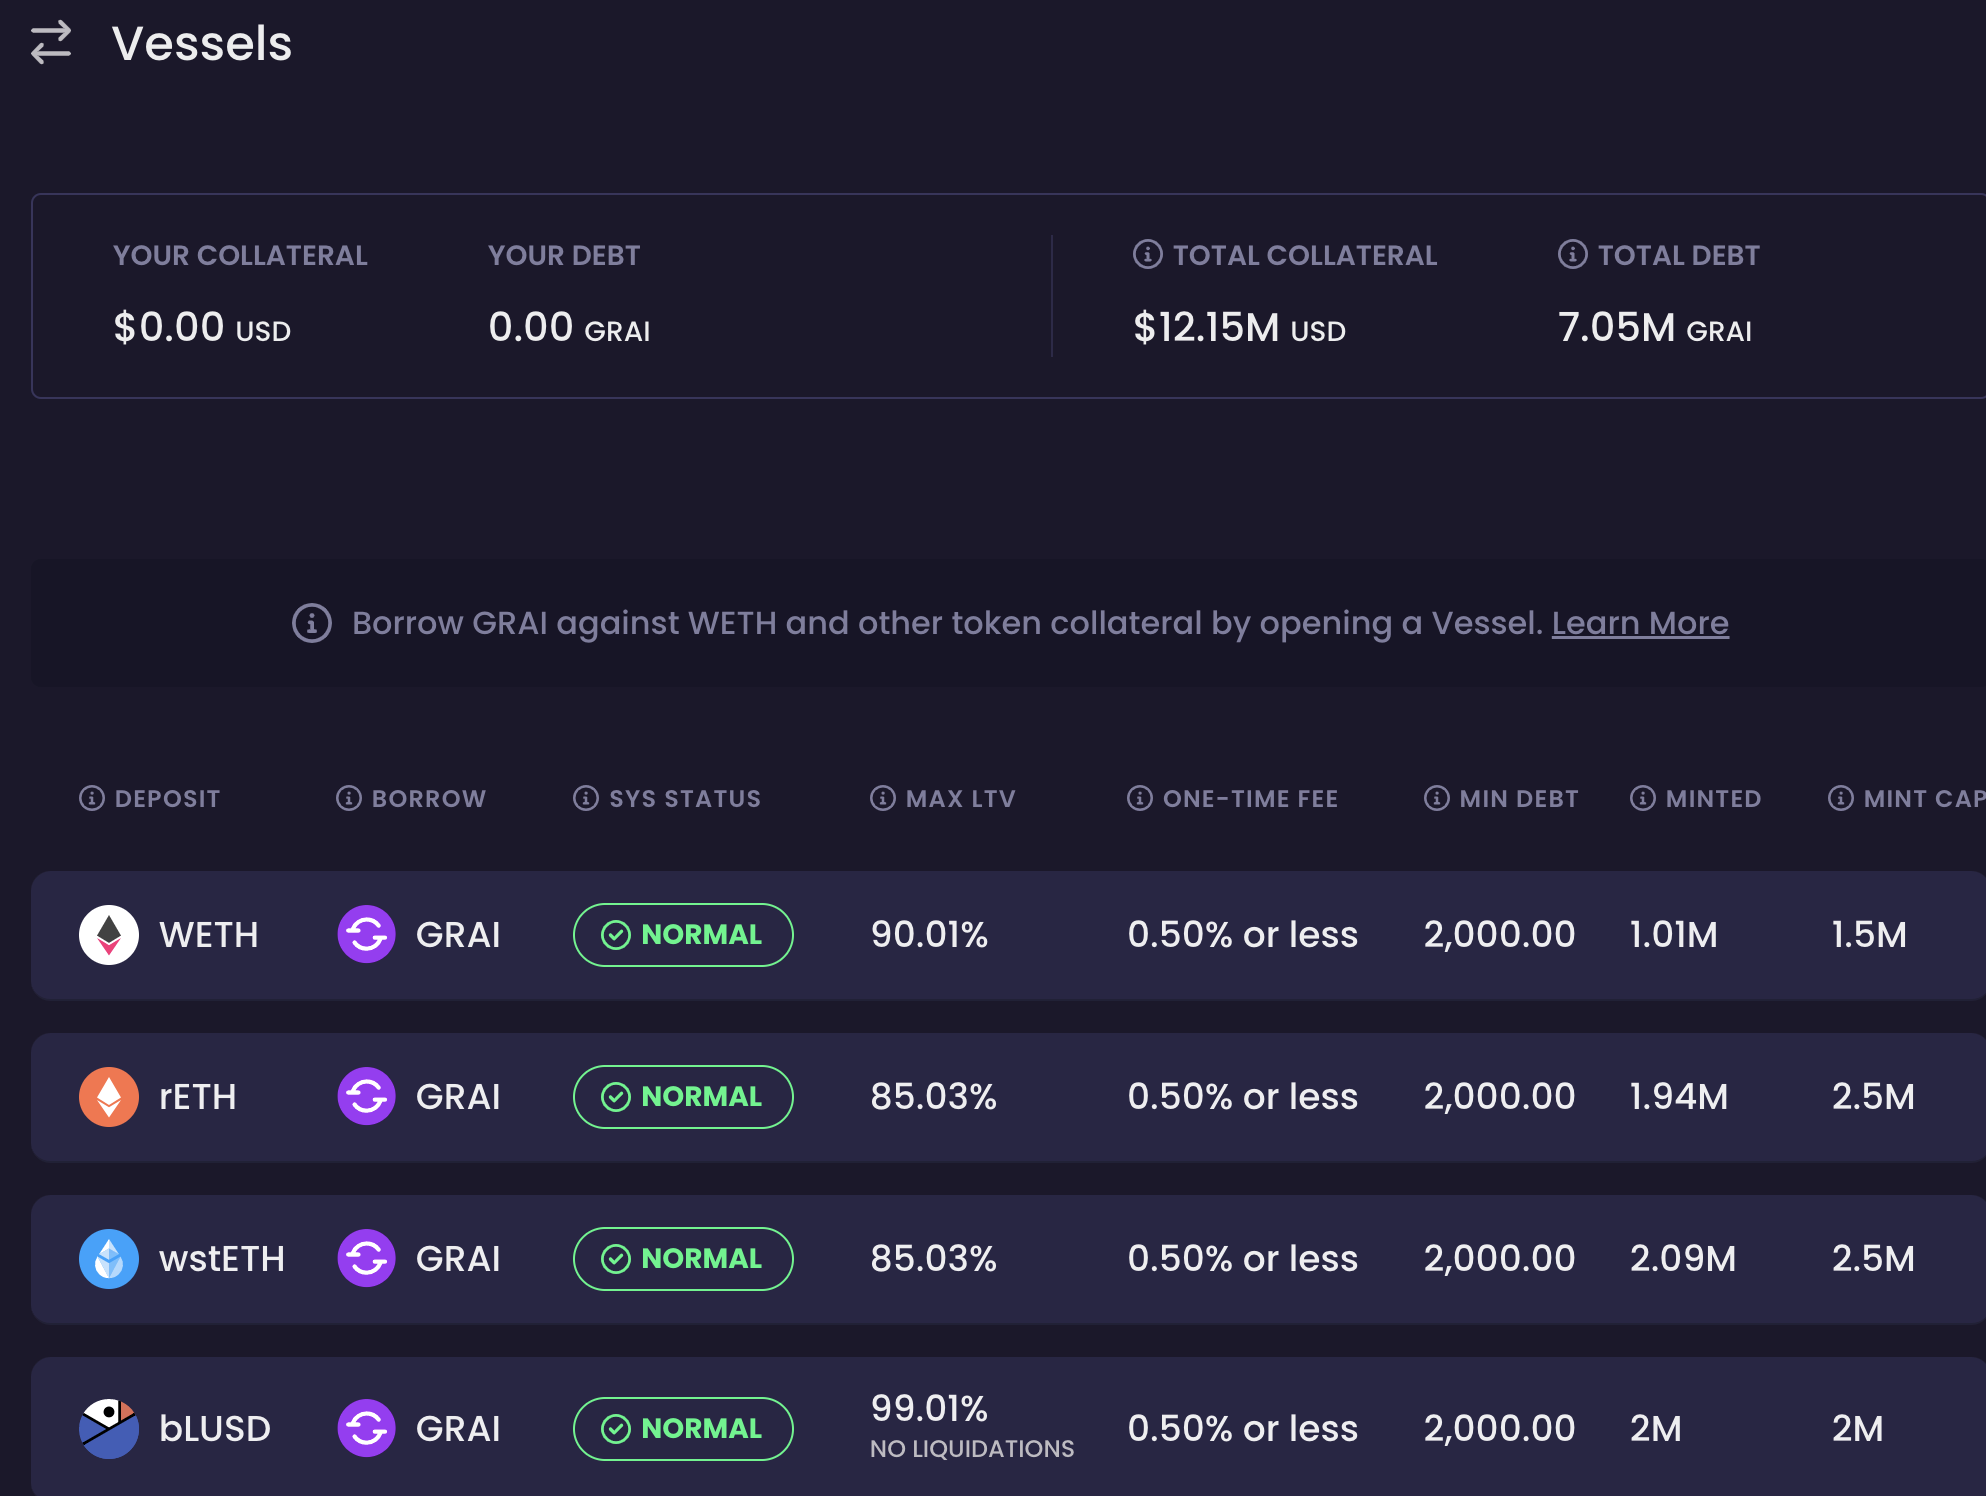
Task: Click the NORMAL status badge in the bLUSD row
Action: pos(683,1429)
